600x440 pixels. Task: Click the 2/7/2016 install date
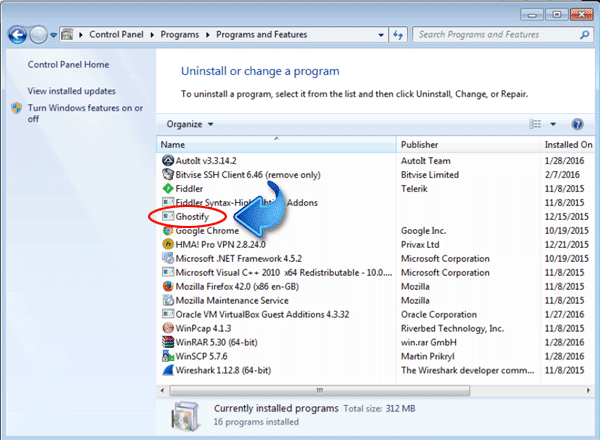tap(562, 175)
